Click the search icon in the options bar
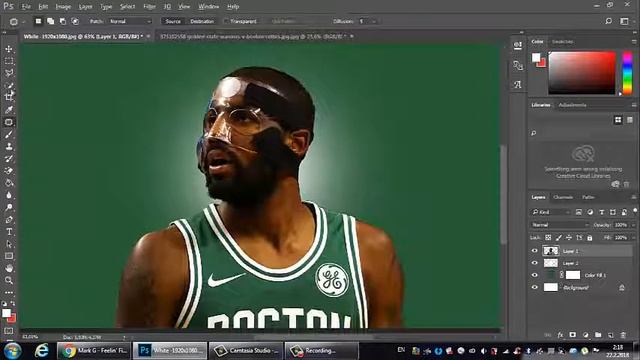The width and height of the screenshot is (640, 360). tap(608, 21)
